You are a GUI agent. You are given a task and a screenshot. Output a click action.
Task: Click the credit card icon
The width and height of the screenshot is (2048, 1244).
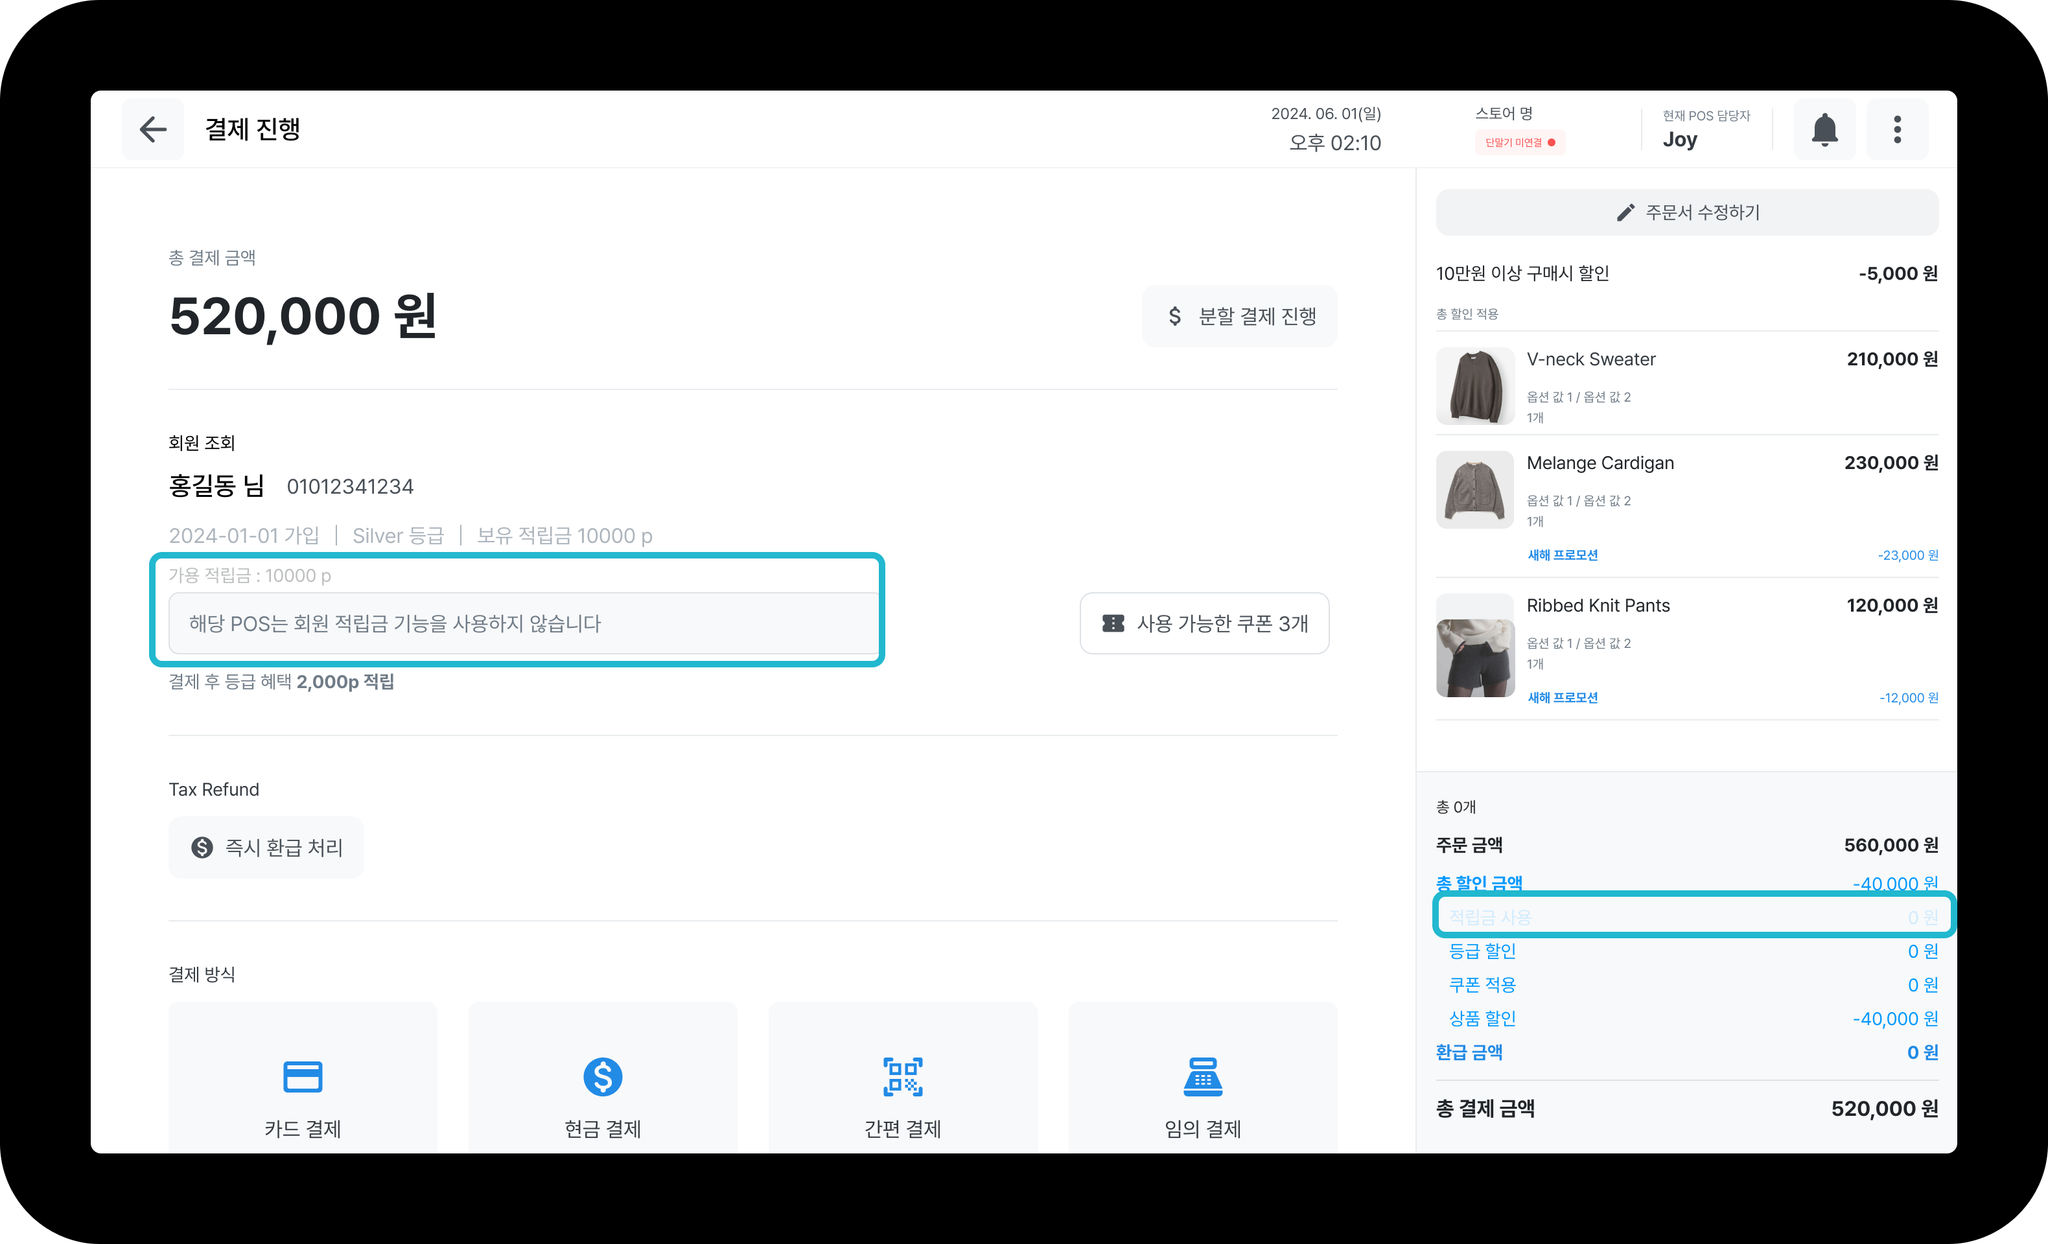pyautogui.click(x=303, y=1077)
